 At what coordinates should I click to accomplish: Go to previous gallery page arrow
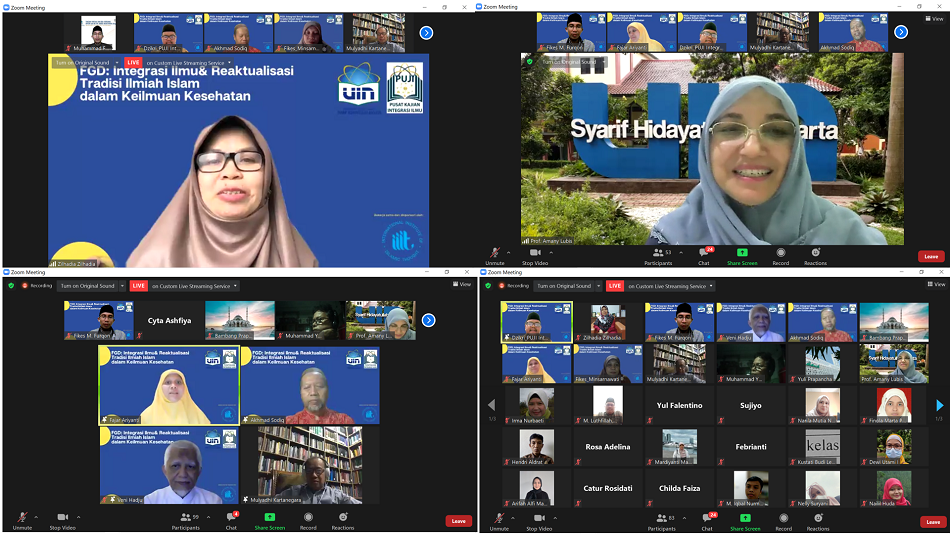point(491,404)
